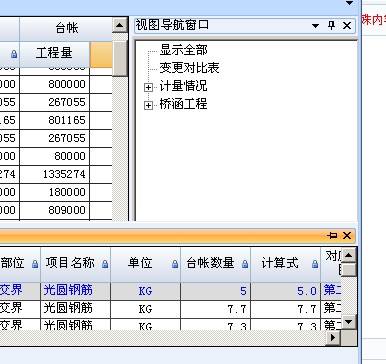Select the 台帐数量 cell showing 7.7

point(216,309)
